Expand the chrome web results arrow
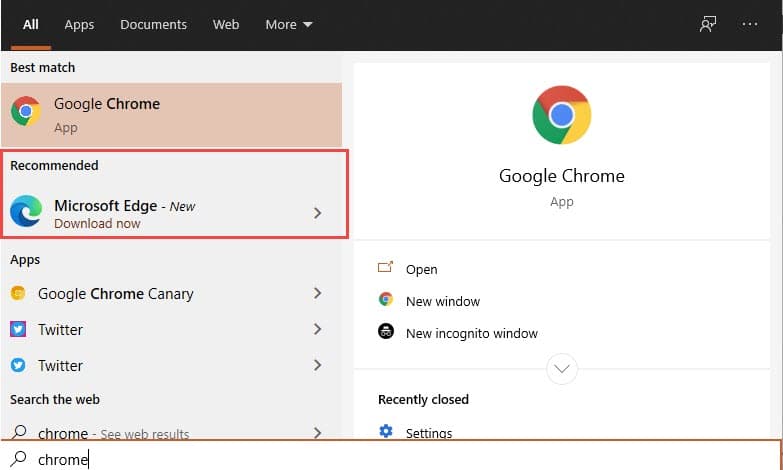 point(318,433)
